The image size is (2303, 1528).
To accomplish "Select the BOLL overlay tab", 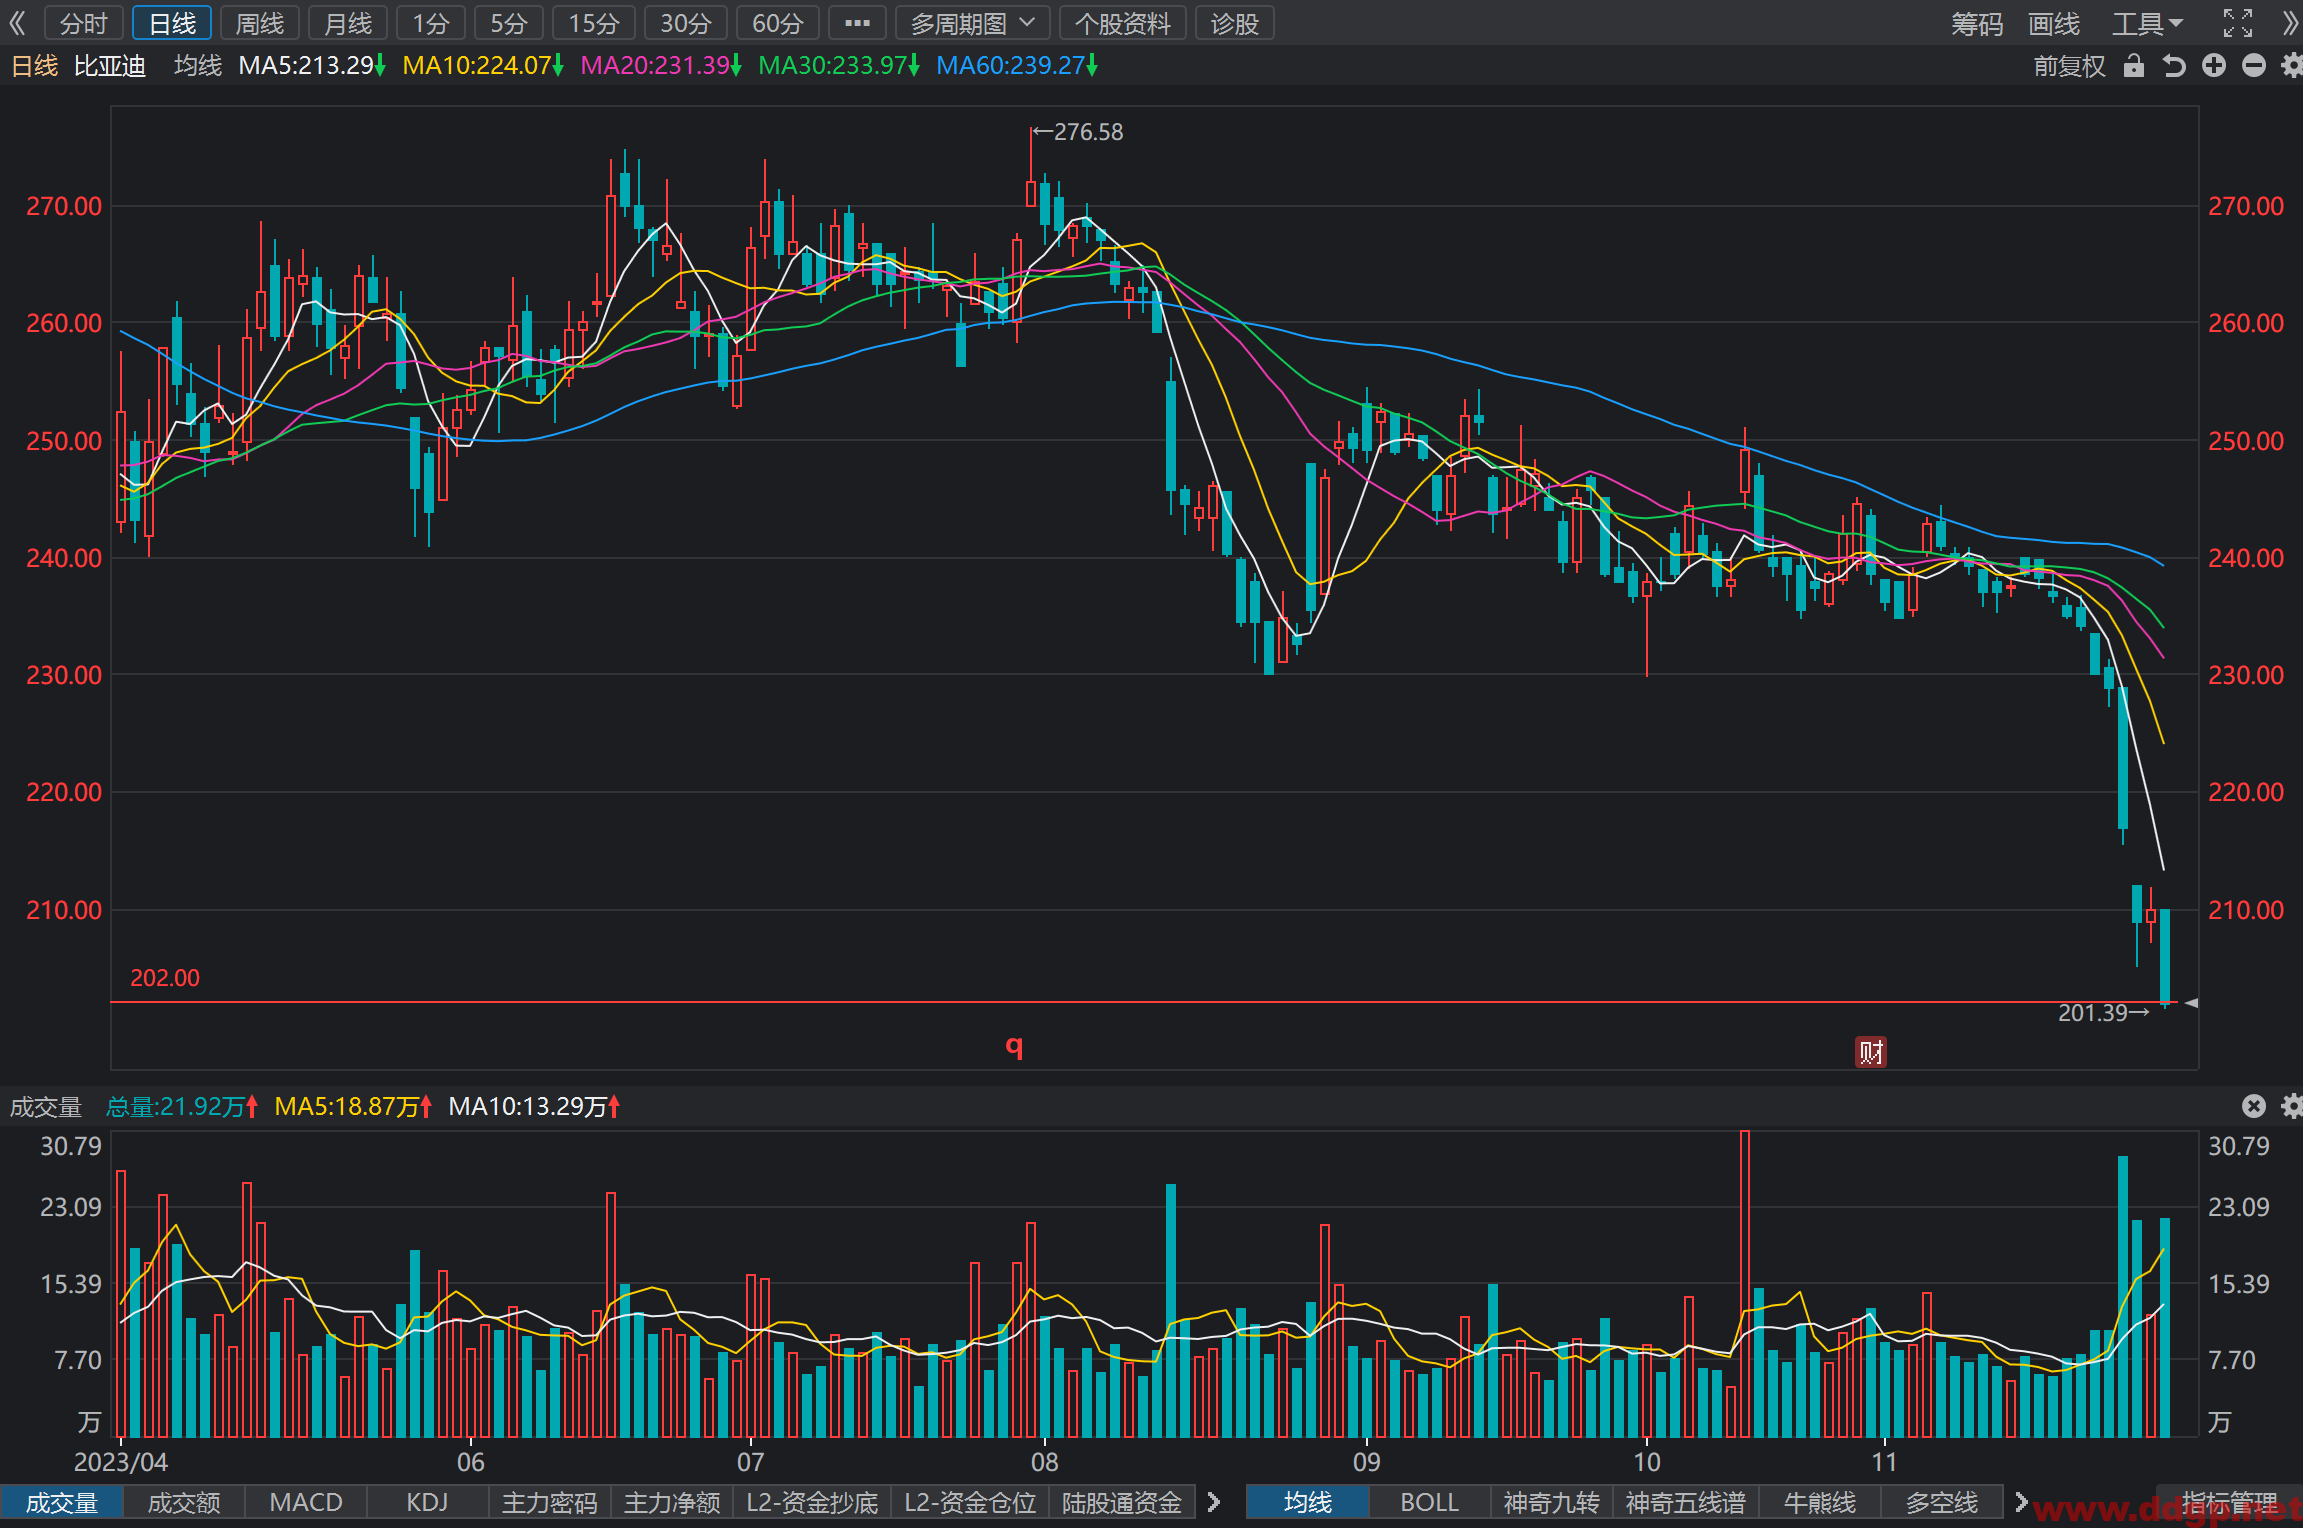I will 1429,1502.
